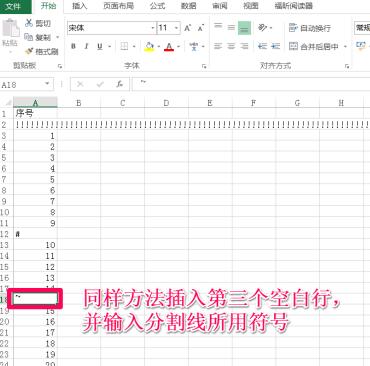The image size is (370, 366).
Task: Switch to the 开始 Home tab
Action: (x=48, y=6)
